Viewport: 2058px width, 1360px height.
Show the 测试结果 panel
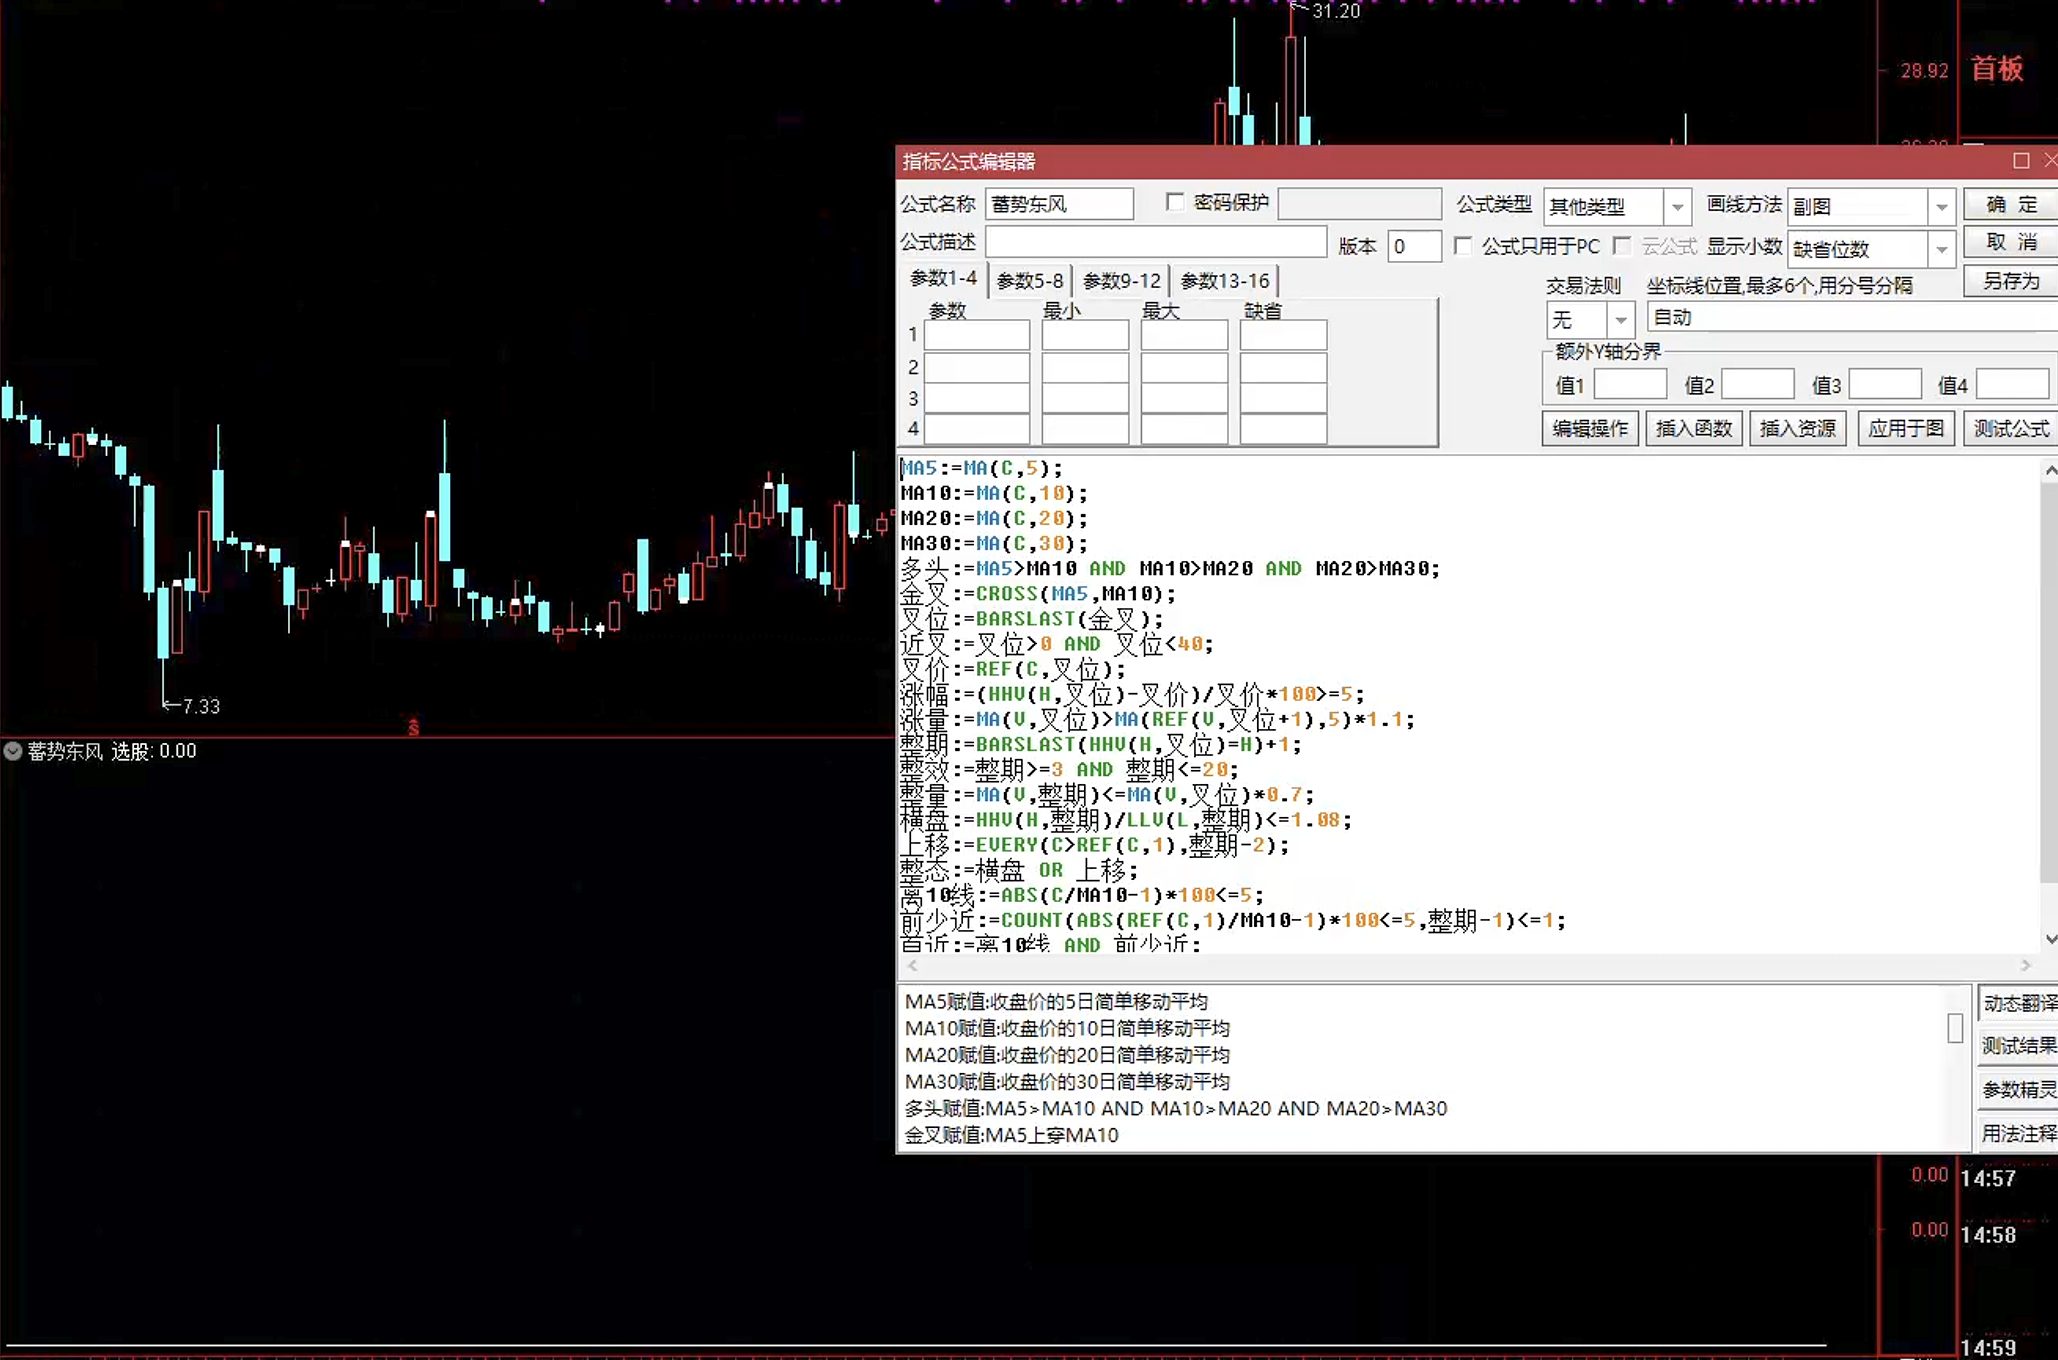pyautogui.click(x=2019, y=1046)
